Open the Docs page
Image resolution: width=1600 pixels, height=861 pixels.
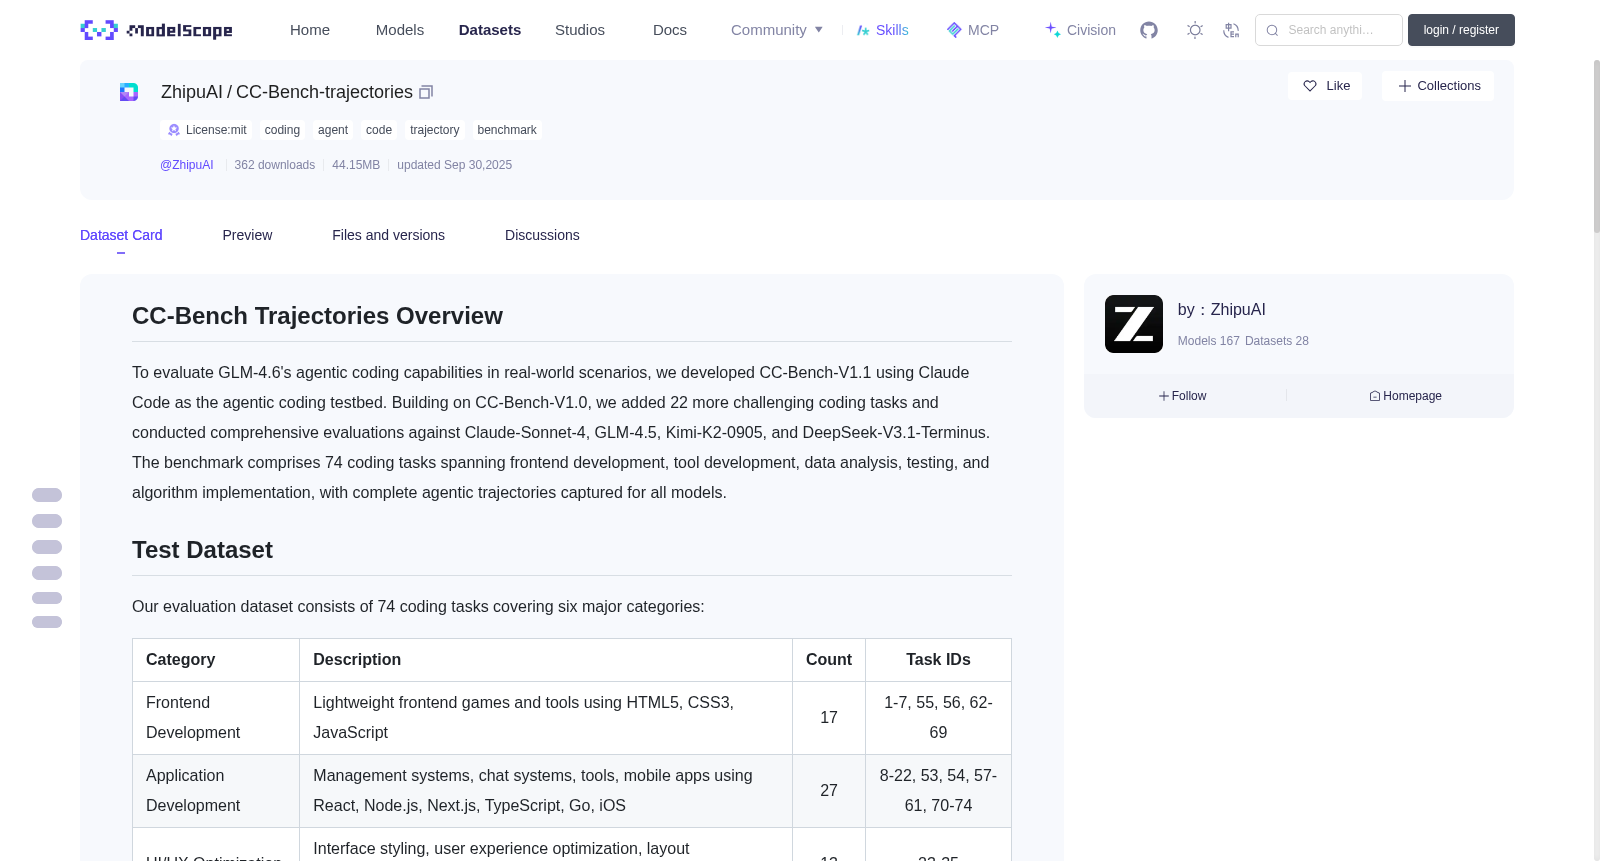pyautogui.click(x=670, y=30)
